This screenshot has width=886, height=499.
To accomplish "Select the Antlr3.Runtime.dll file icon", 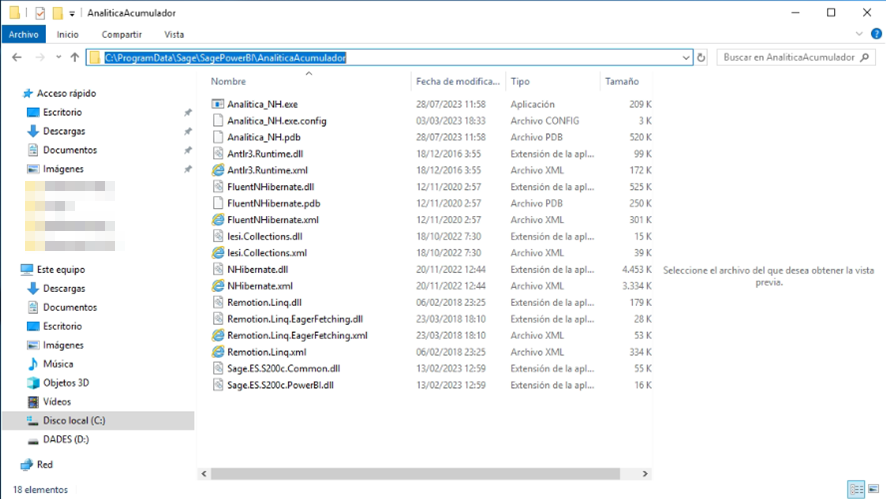I will (218, 153).
